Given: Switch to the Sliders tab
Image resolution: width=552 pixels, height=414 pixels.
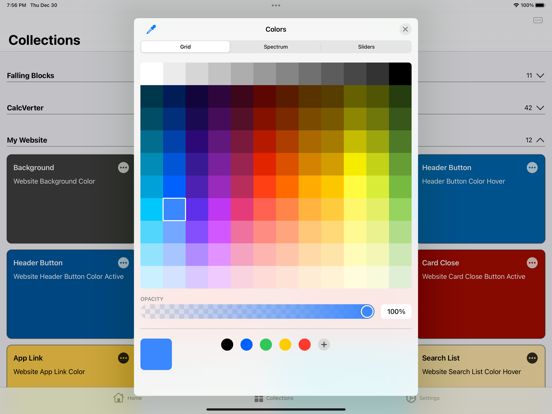Looking at the screenshot, I should [x=366, y=47].
